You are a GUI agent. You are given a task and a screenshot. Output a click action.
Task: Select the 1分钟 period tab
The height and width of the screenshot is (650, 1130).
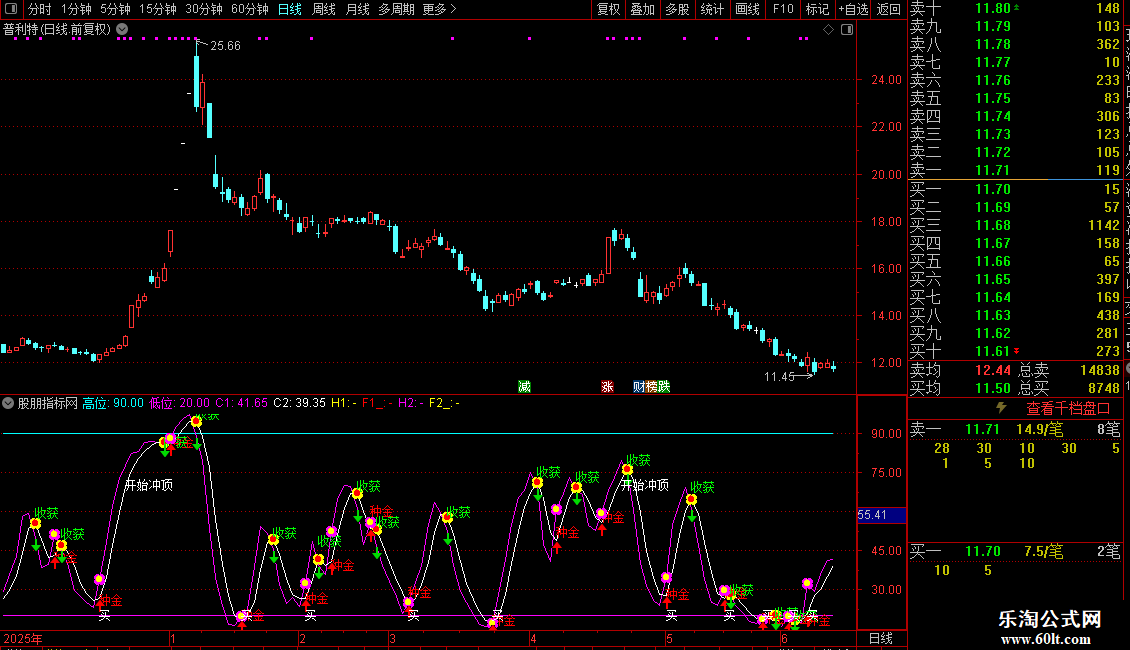click(x=76, y=9)
